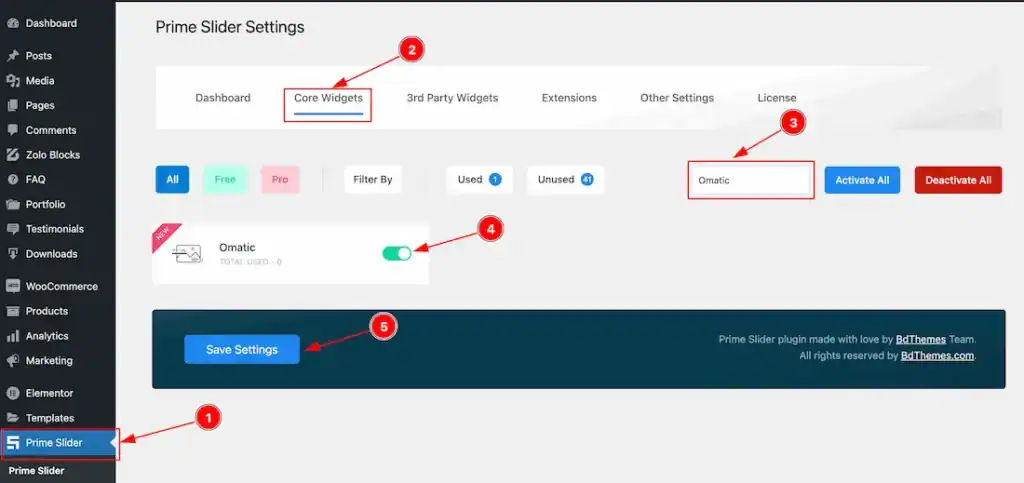1024x483 pixels.
Task: Select the All filter button
Action: pos(172,179)
